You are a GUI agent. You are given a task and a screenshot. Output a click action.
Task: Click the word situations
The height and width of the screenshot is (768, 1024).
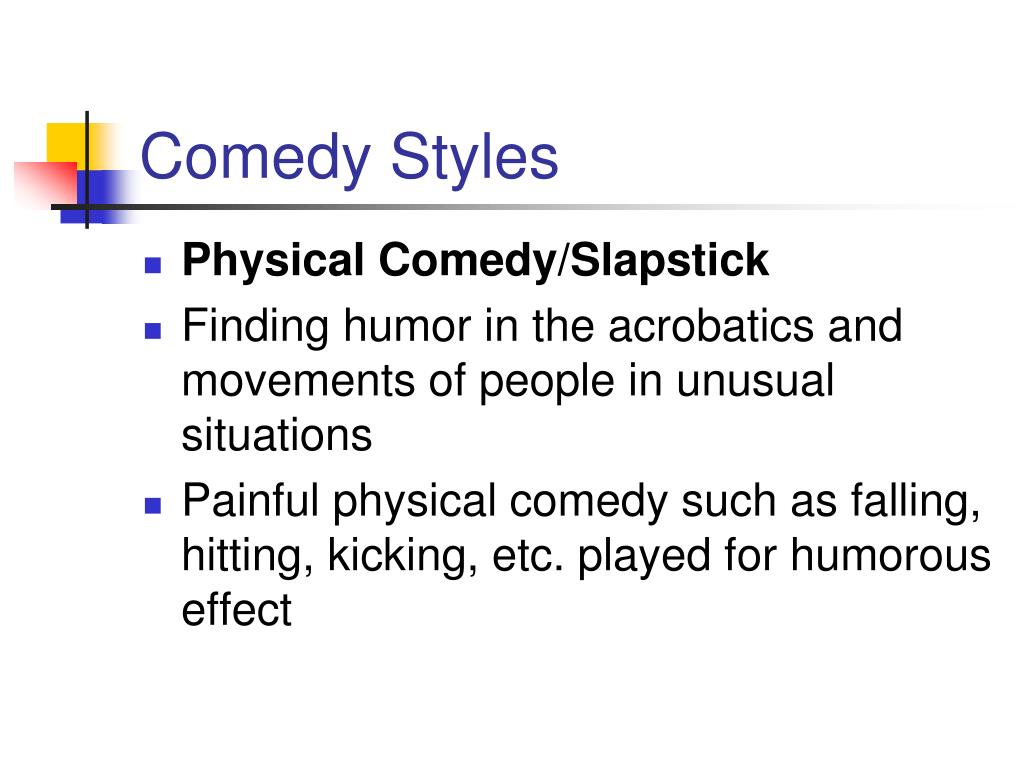click(276, 436)
